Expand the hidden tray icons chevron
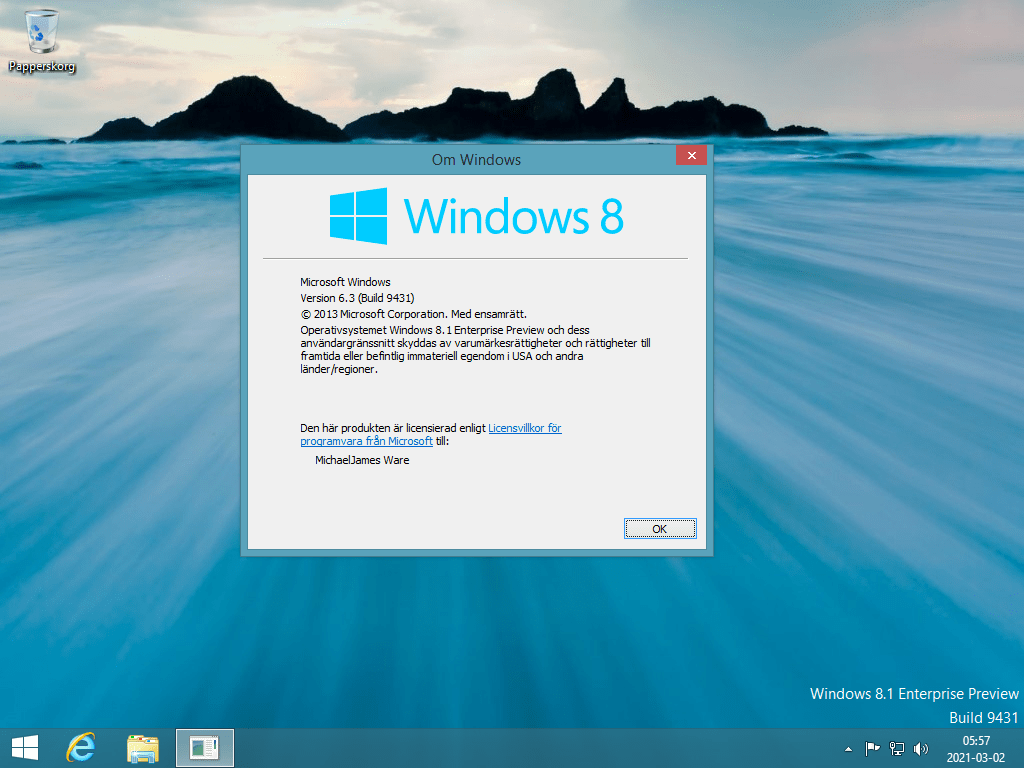Screen dimensions: 1024x768 click(849, 748)
